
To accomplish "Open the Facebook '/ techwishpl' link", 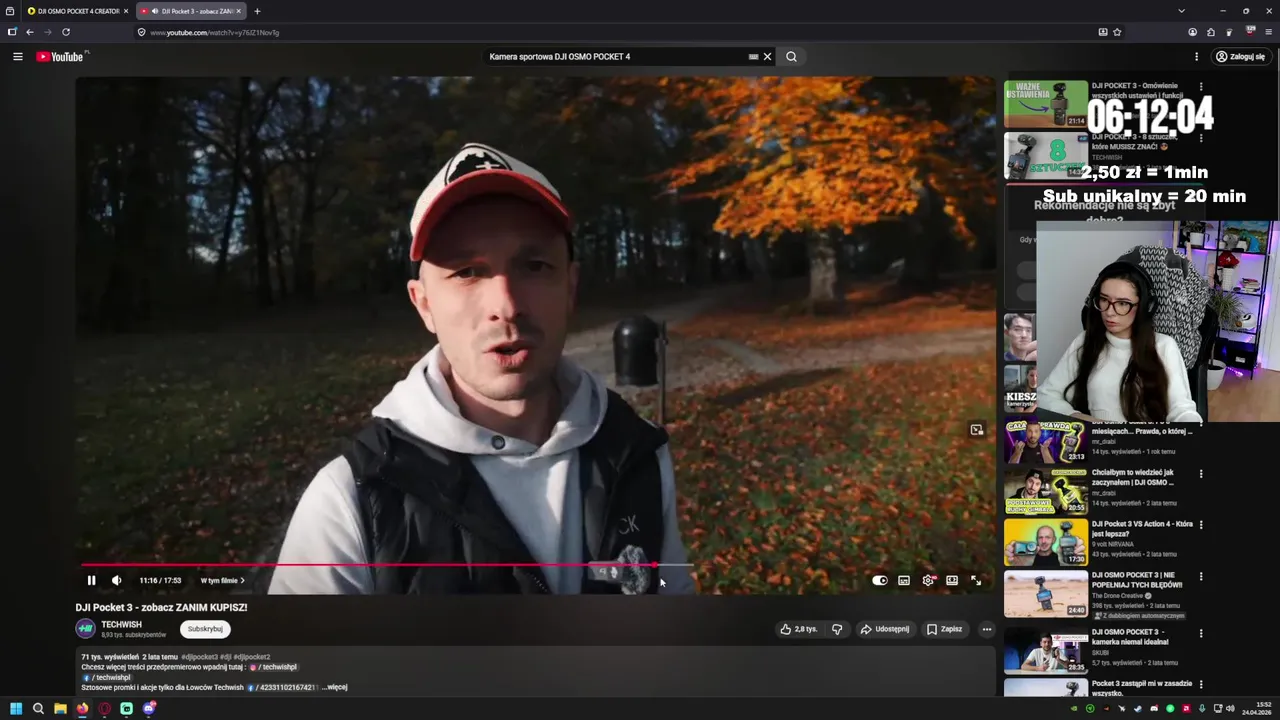I will coord(106,677).
